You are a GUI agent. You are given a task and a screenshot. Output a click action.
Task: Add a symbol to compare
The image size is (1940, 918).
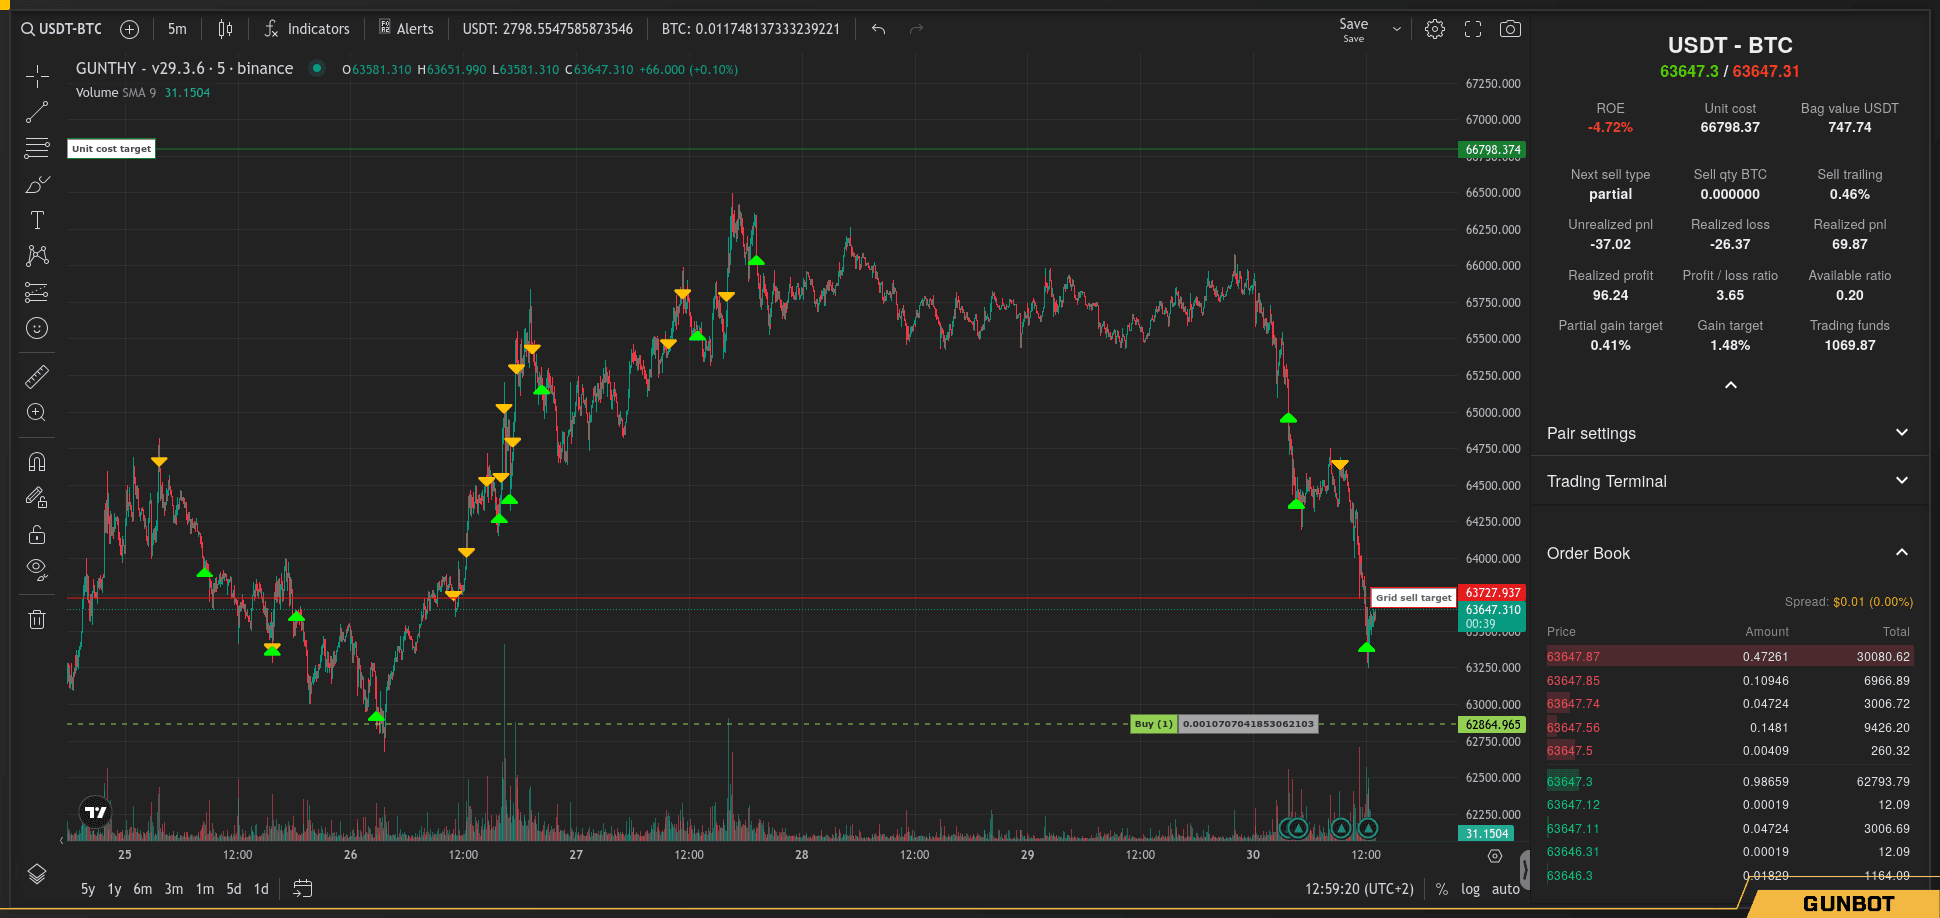(129, 29)
